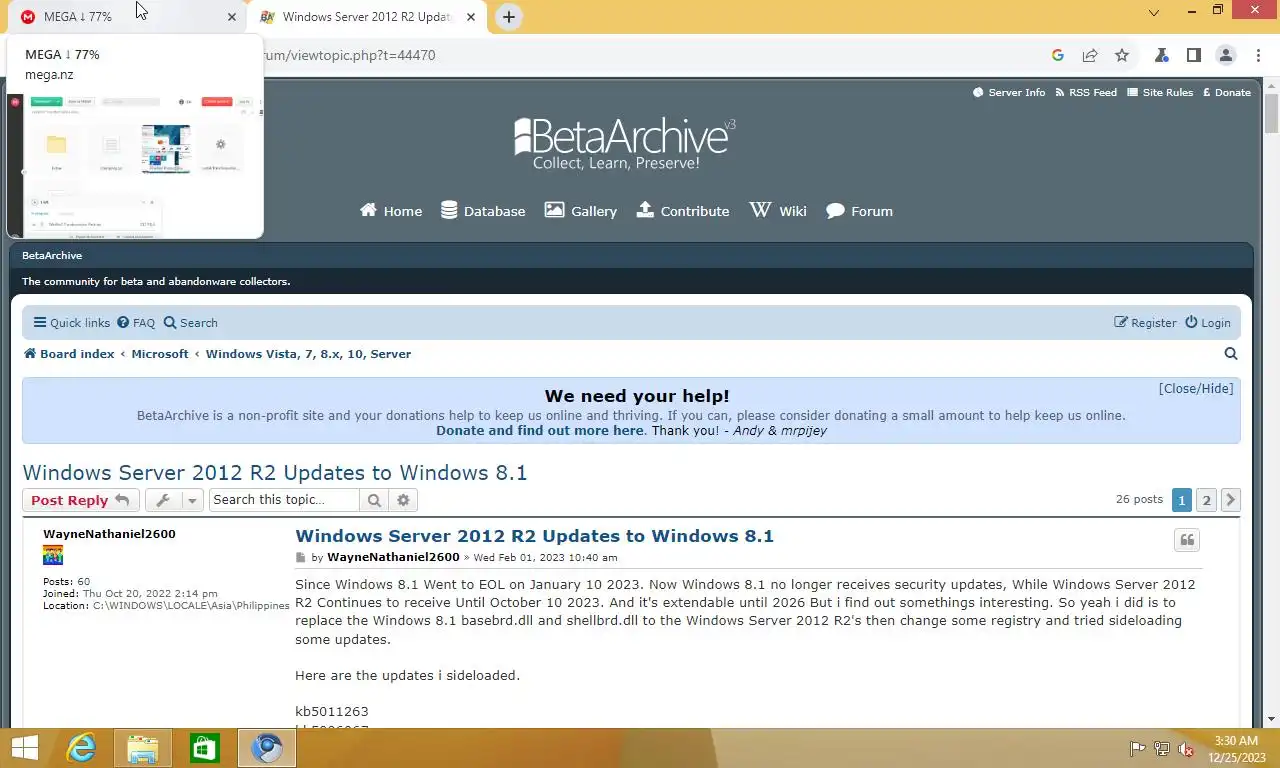The width and height of the screenshot is (1280, 768).
Task: Go to Microsoft breadcrumb
Action: (x=160, y=354)
